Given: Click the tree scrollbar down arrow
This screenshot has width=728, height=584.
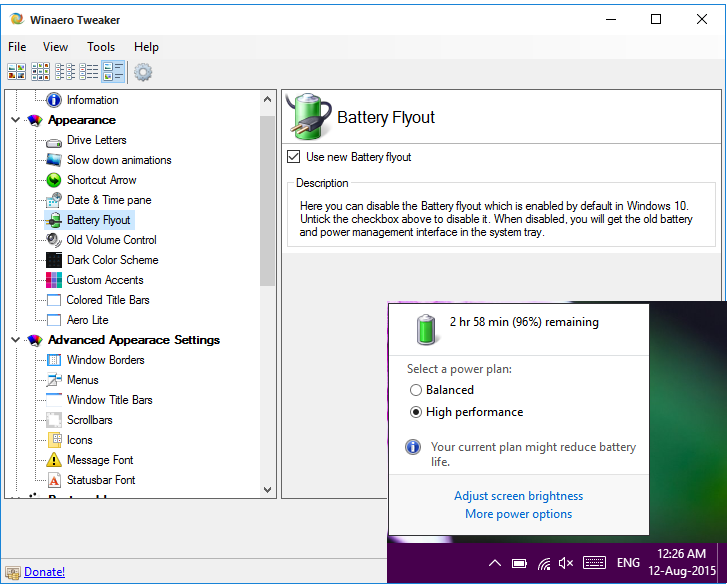Looking at the screenshot, I should [x=267, y=489].
